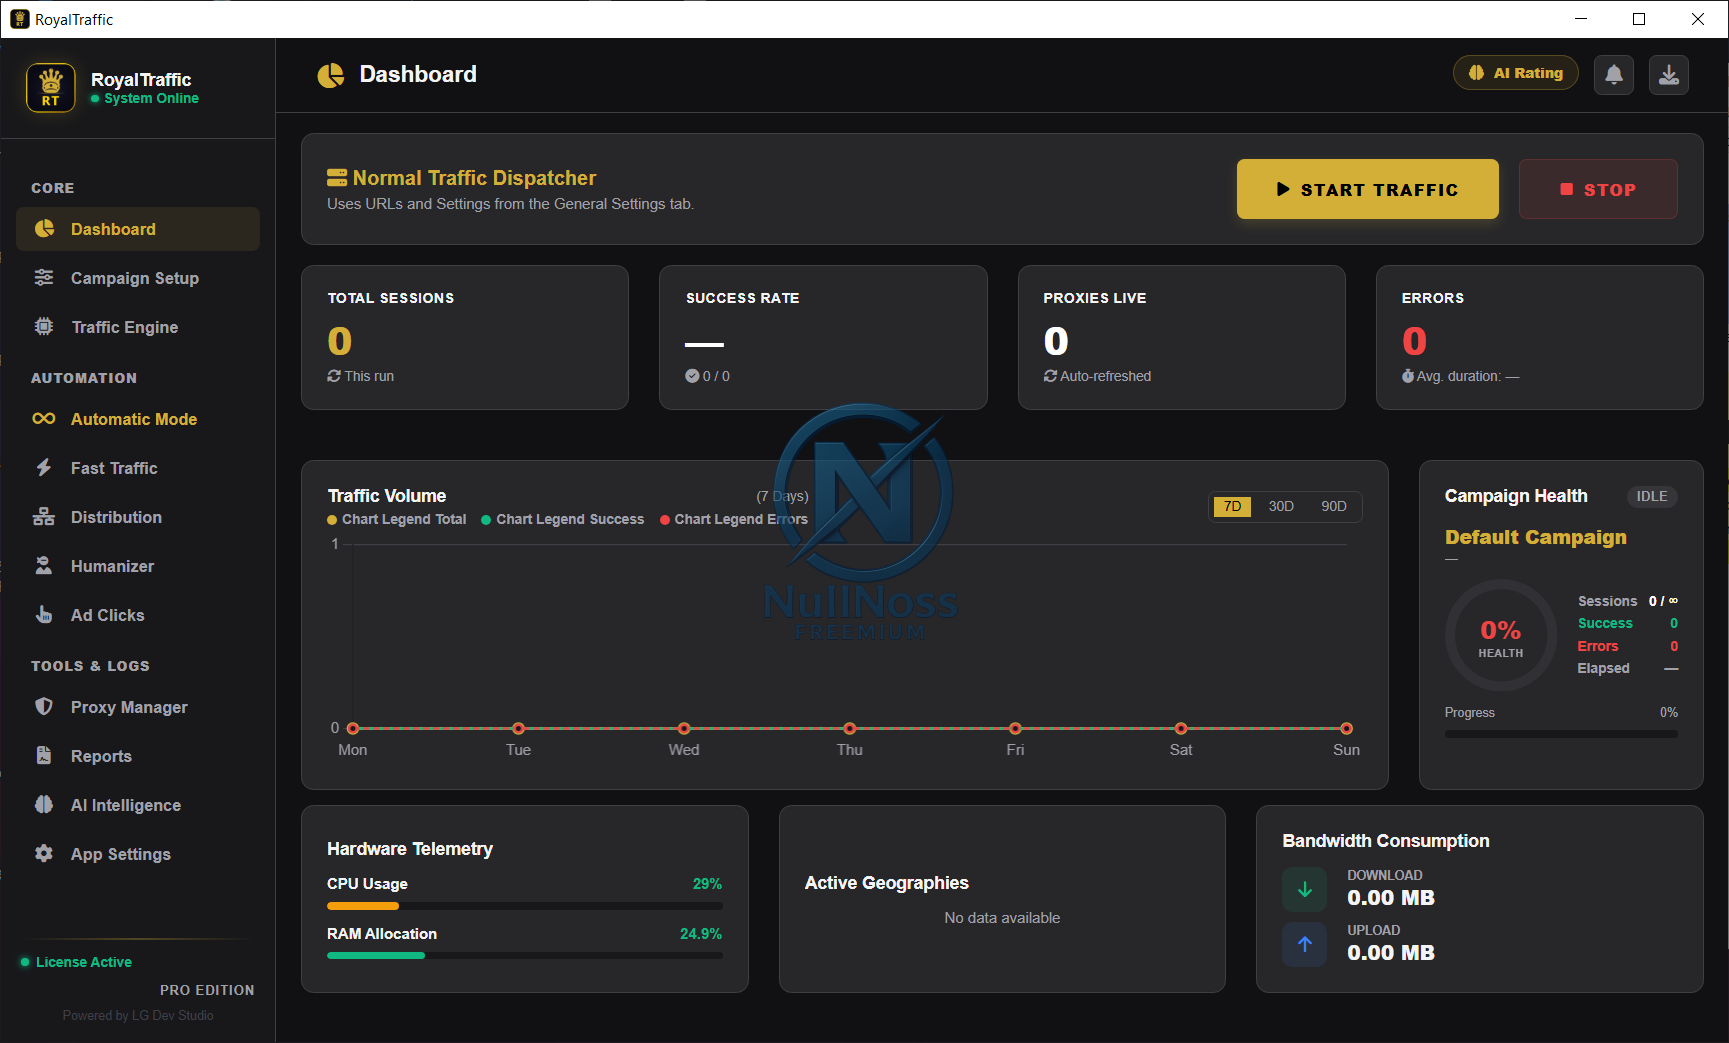Switch chart range to 90D

pyautogui.click(x=1334, y=507)
